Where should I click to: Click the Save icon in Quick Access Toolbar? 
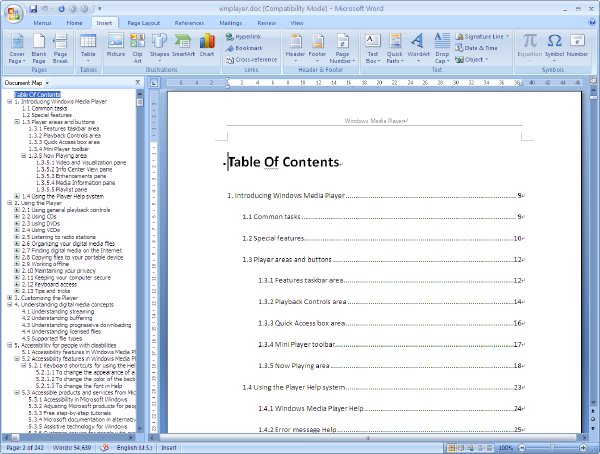33,9
